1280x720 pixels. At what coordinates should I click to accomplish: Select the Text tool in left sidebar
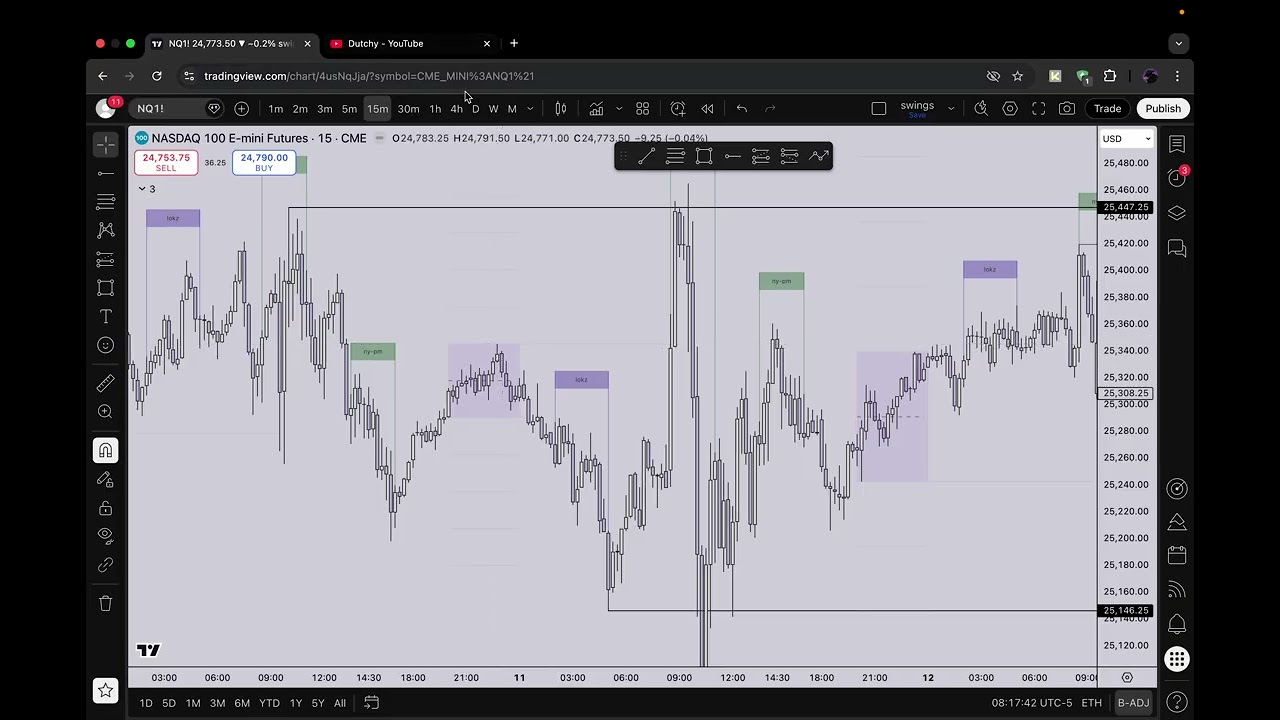[105, 316]
